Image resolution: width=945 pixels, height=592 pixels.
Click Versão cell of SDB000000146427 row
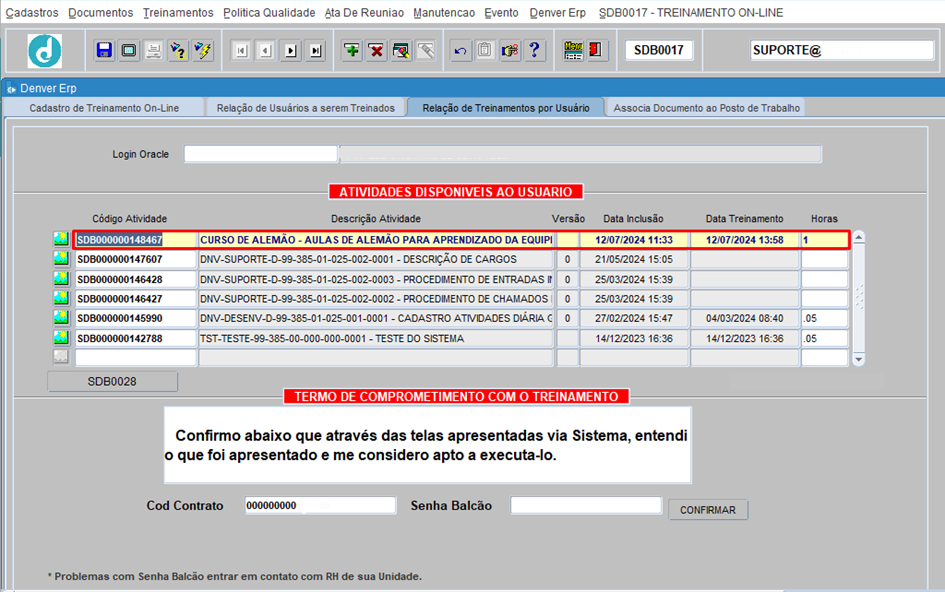tap(567, 298)
